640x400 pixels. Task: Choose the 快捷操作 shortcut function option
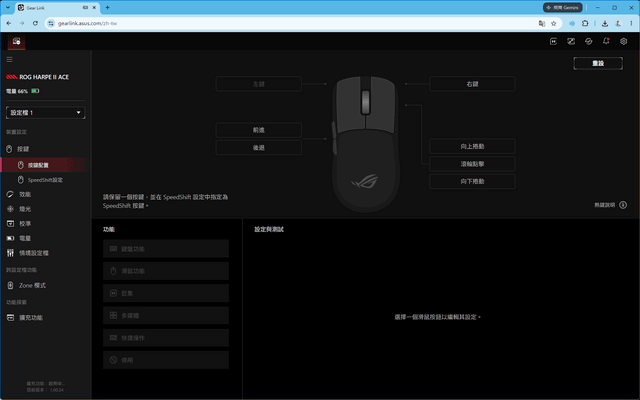166,338
